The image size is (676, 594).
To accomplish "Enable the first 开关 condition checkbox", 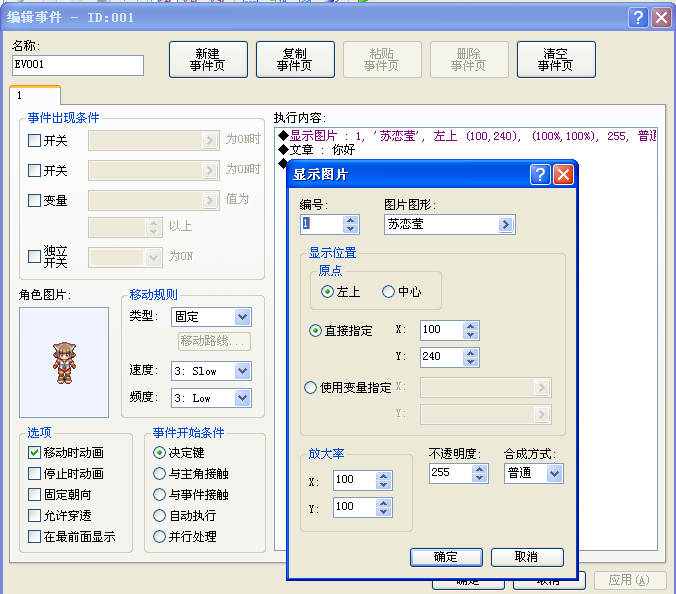I will click(x=34, y=141).
